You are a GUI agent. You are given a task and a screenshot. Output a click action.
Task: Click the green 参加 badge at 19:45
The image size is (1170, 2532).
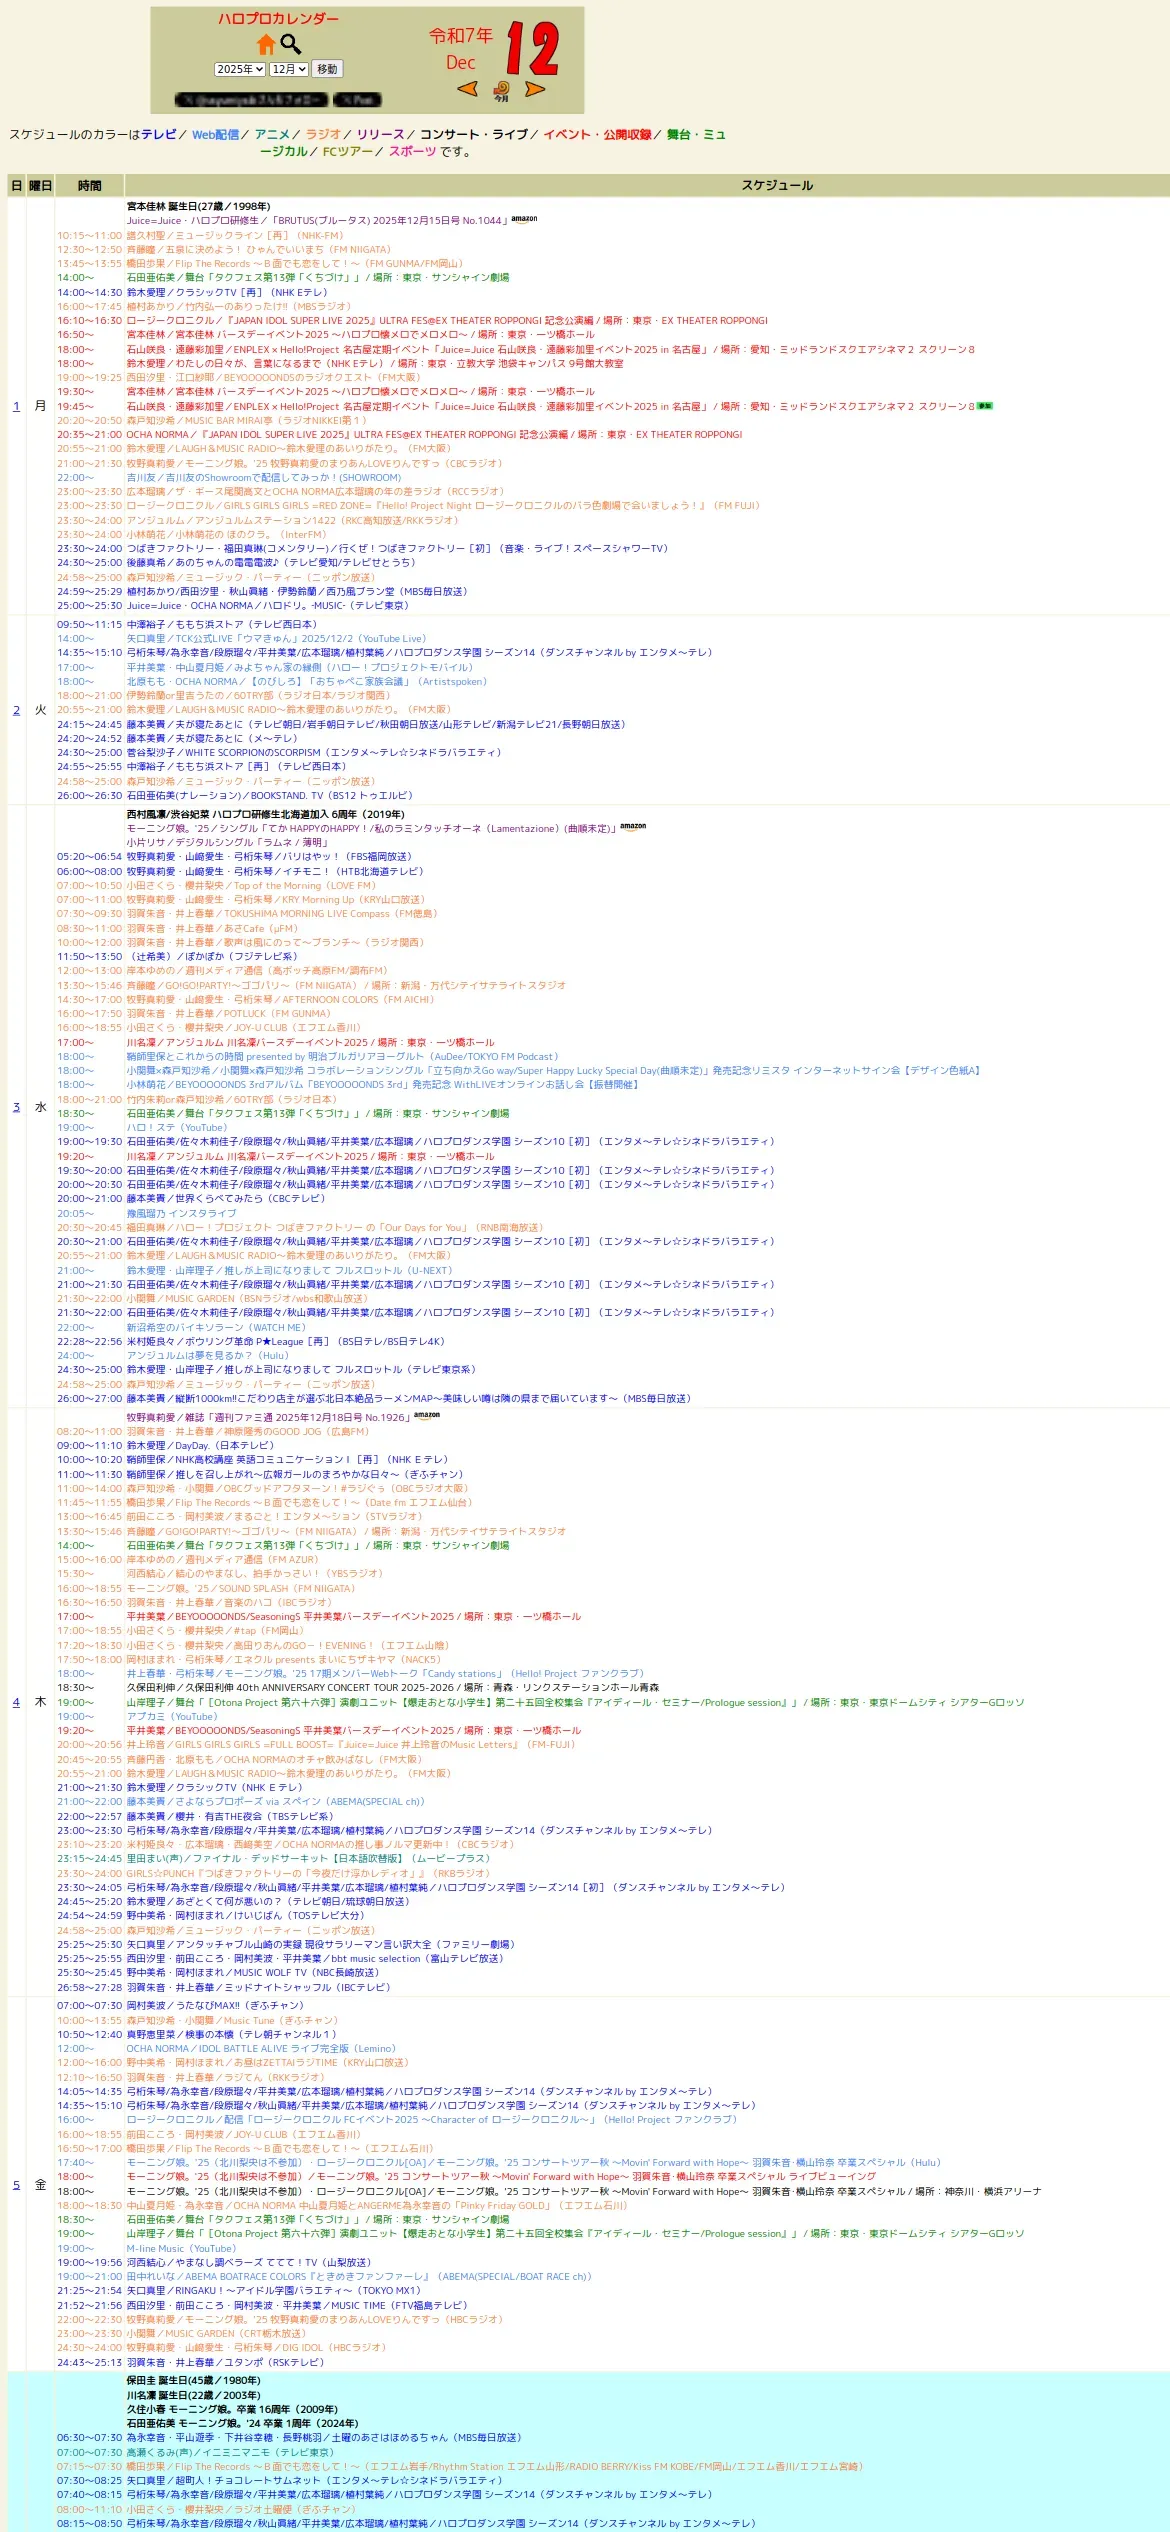point(985,406)
